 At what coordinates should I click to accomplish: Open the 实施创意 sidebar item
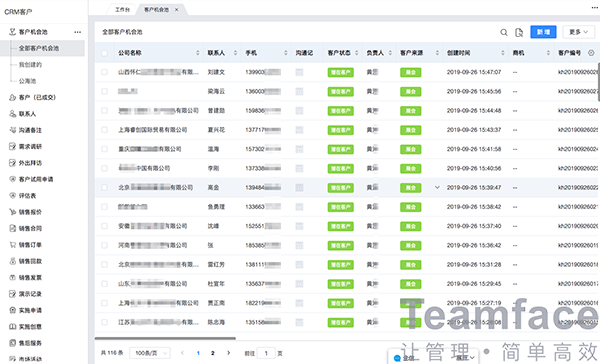pyautogui.click(x=30, y=326)
